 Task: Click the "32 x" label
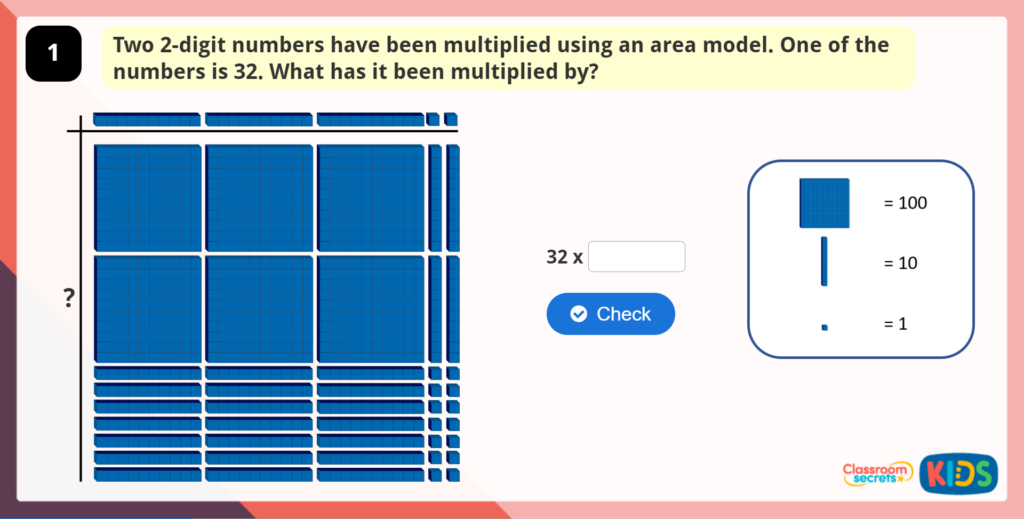[564, 257]
